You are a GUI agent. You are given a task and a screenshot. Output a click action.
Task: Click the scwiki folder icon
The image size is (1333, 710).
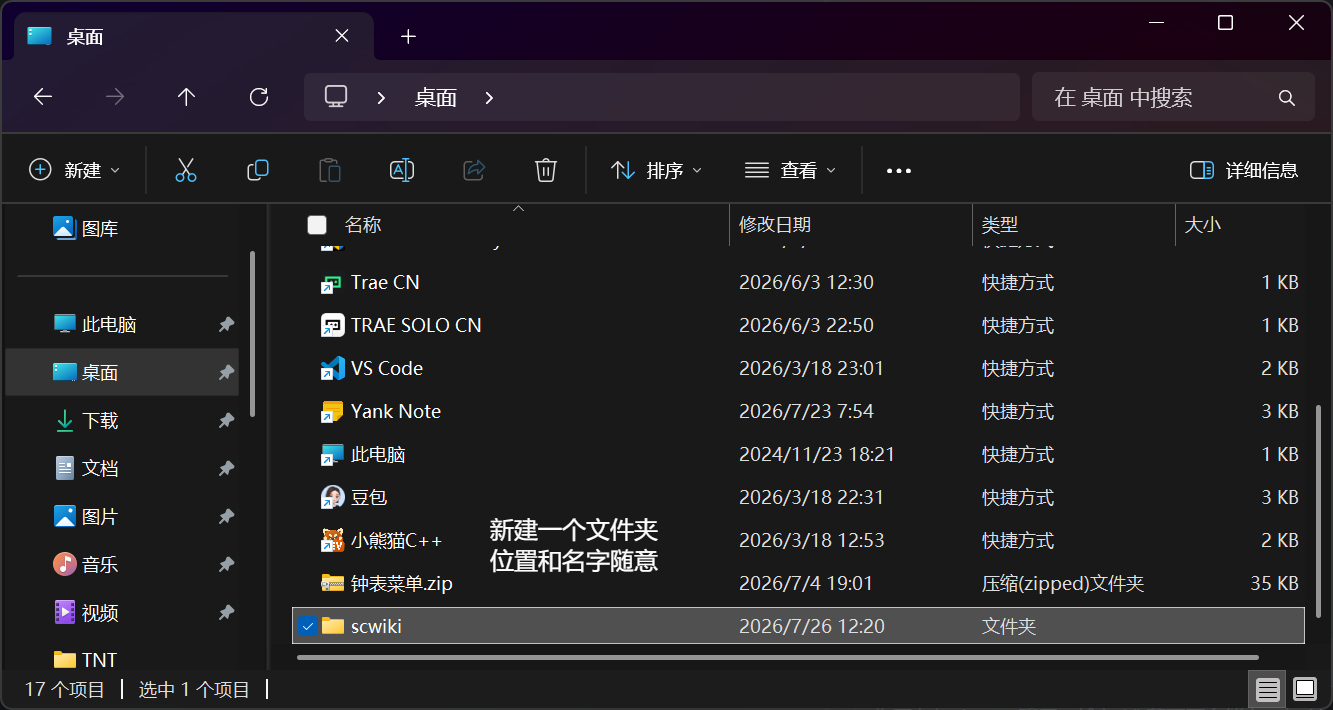332,626
